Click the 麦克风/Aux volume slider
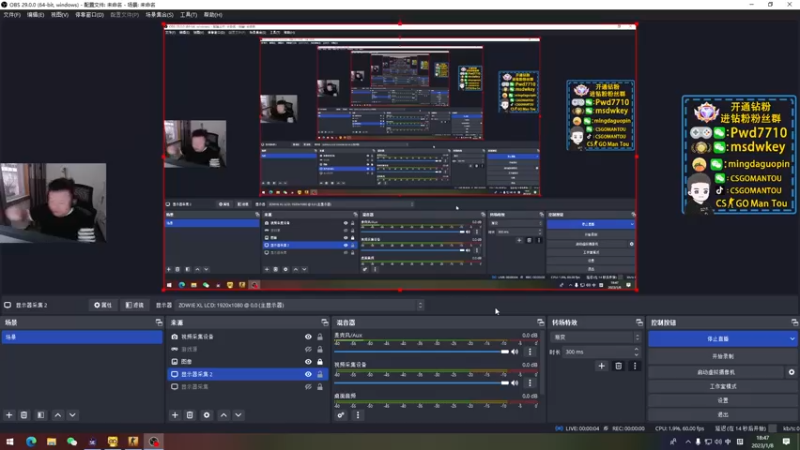The width and height of the screenshot is (800, 450). 421,352
